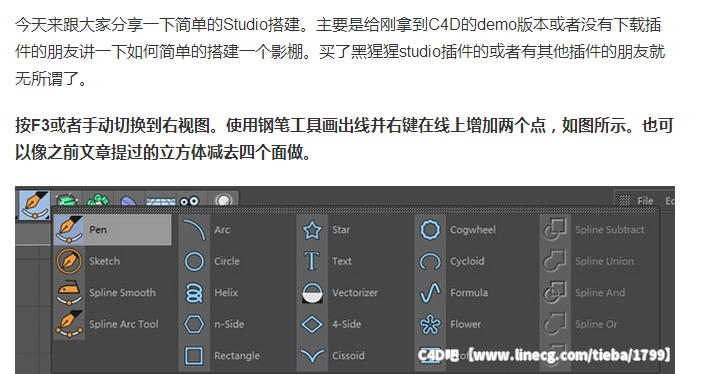Click the camera eyes toolbar icon
This screenshot has width=704, height=374.
click(x=189, y=201)
